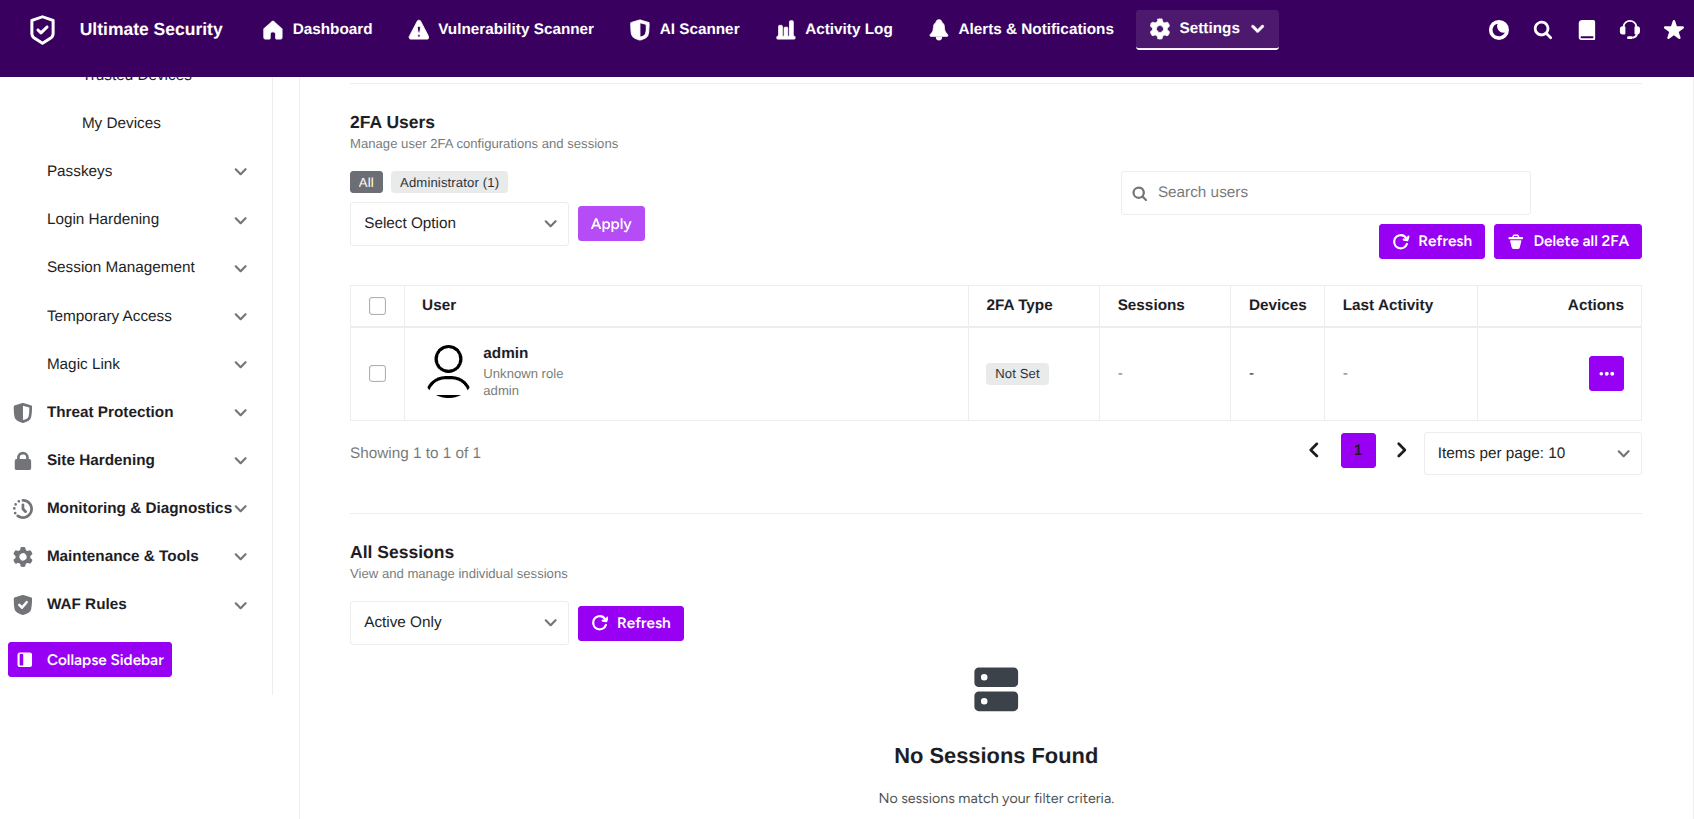Open the documentation book icon
Viewport: 1694px width, 819px height.
1586,30
